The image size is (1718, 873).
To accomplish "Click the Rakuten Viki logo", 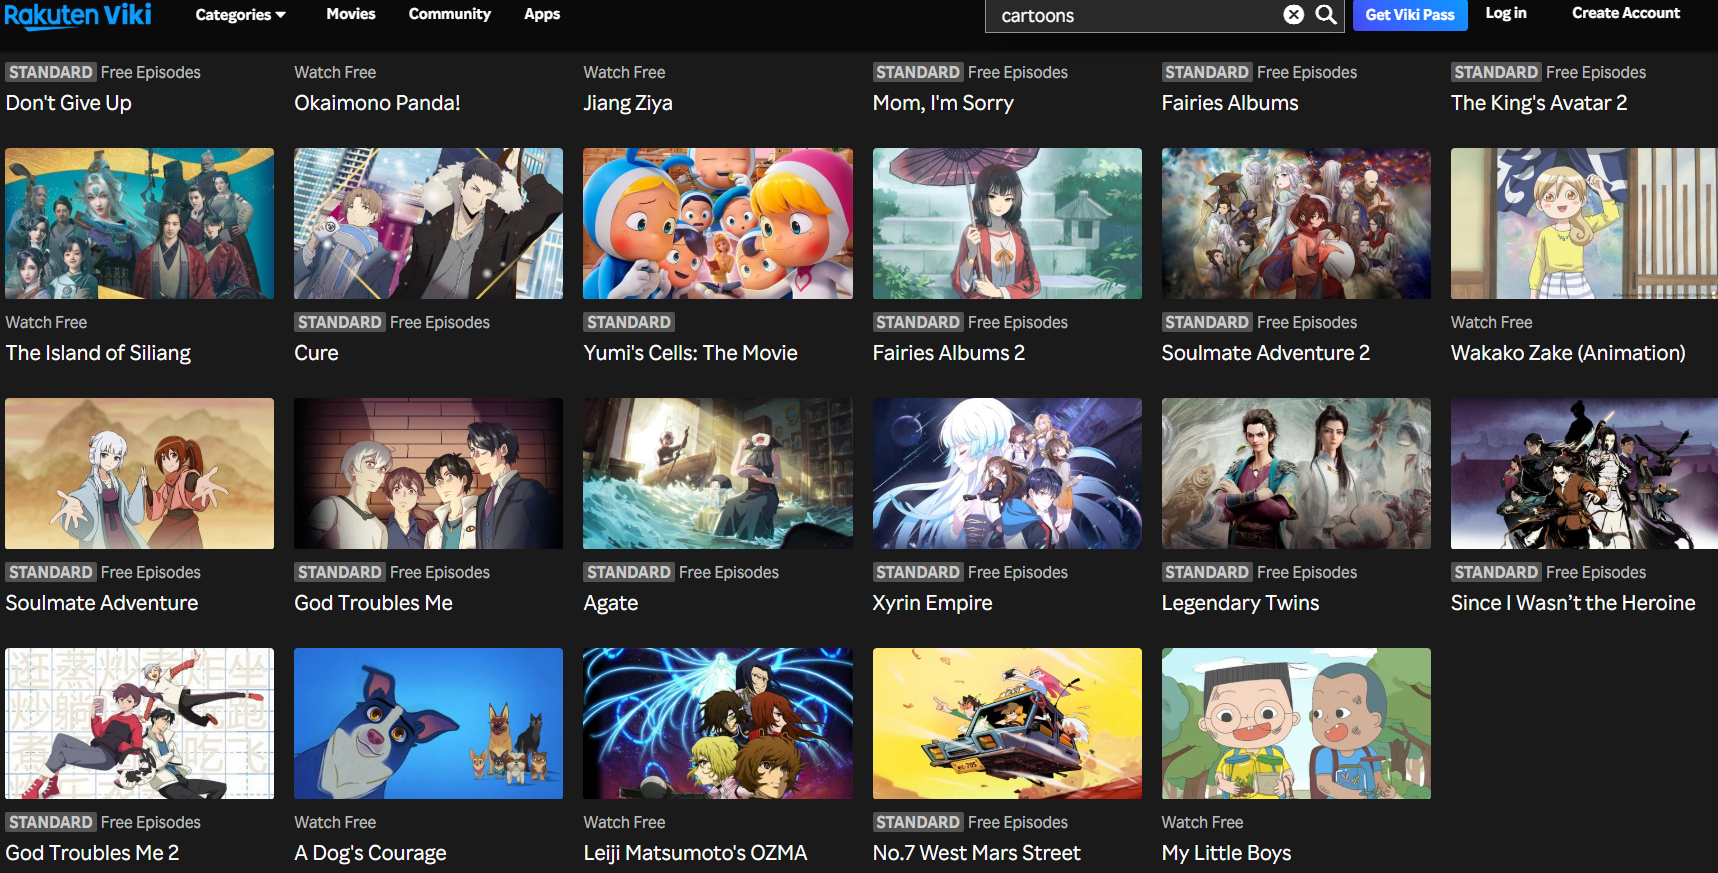I will pyautogui.click(x=78, y=15).
